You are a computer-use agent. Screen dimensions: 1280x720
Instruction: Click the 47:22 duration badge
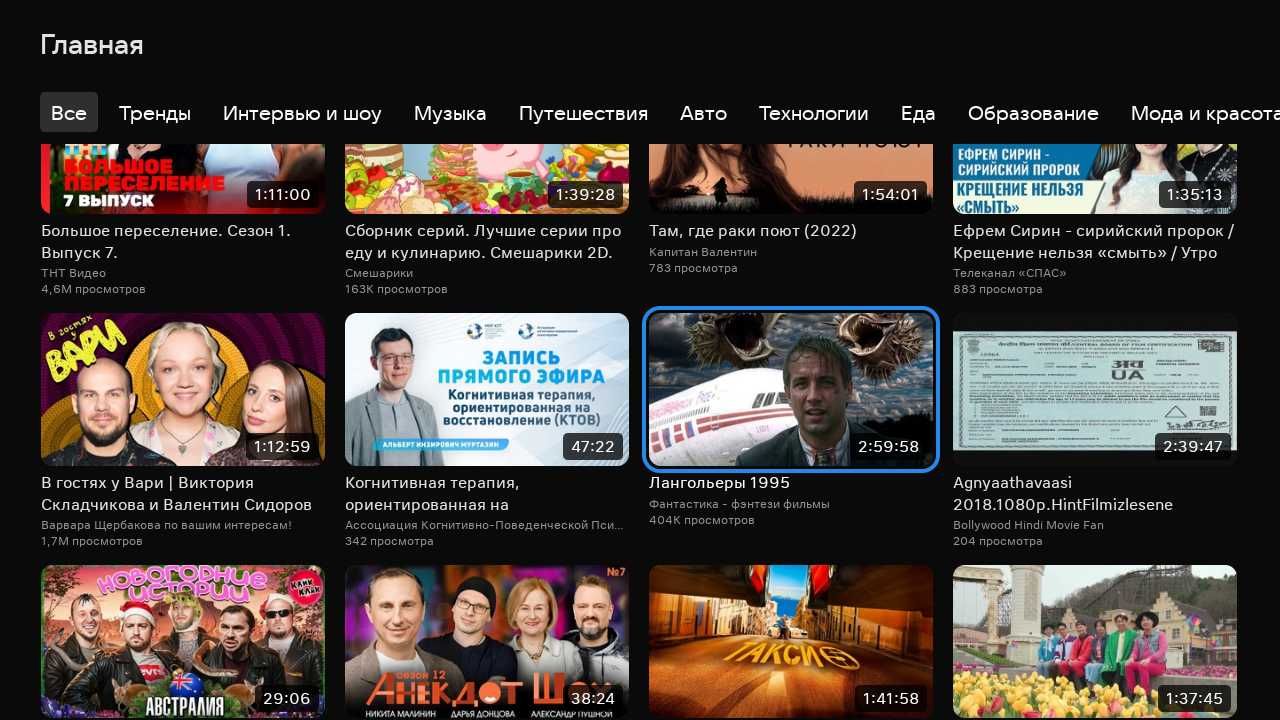[592, 446]
